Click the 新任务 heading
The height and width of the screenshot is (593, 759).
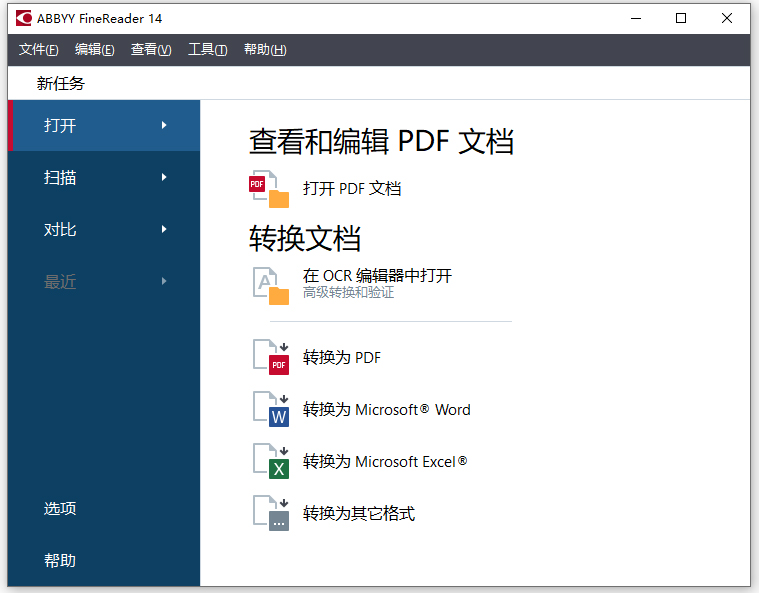pyautogui.click(x=61, y=83)
